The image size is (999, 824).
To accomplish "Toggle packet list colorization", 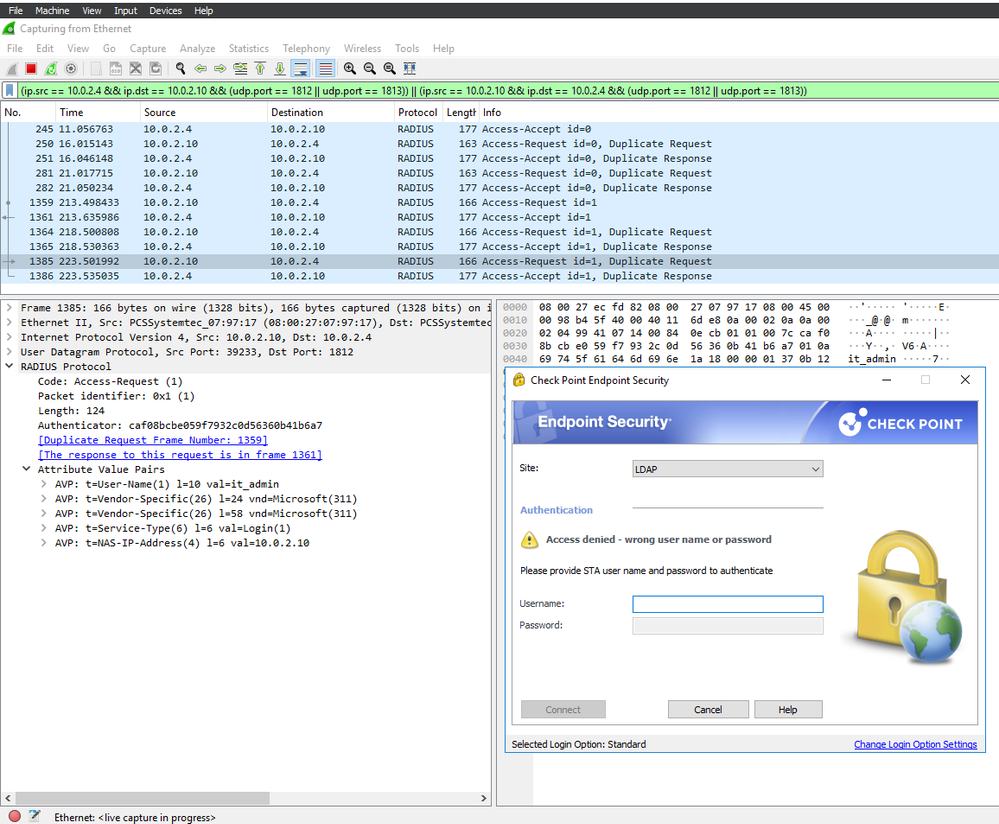I will click(325, 69).
